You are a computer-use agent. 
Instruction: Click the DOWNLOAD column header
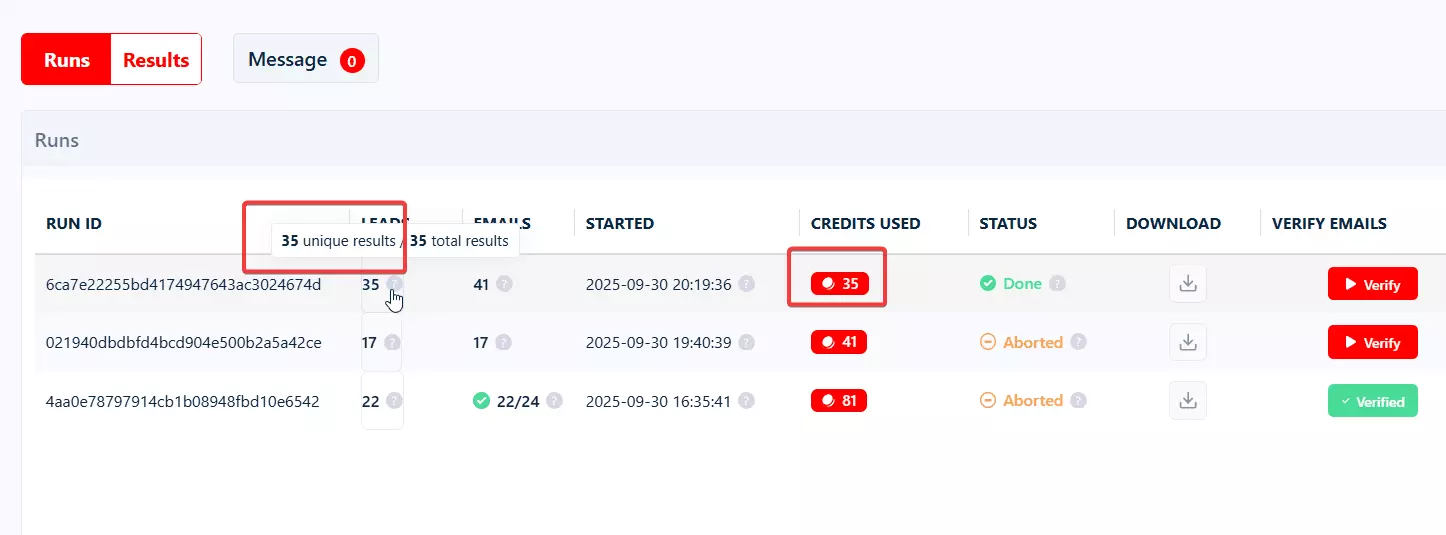pyautogui.click(x=1174, y=224)
